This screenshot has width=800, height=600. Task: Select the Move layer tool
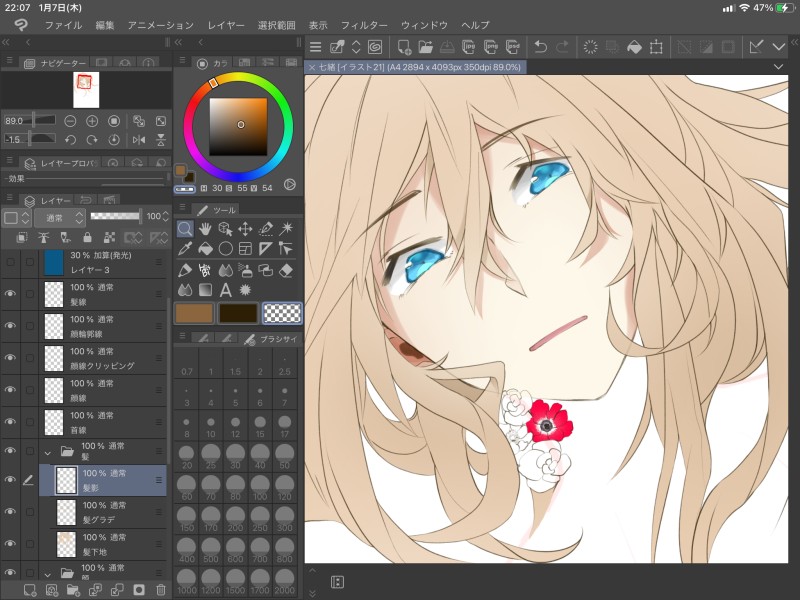[x=245, y=229]
